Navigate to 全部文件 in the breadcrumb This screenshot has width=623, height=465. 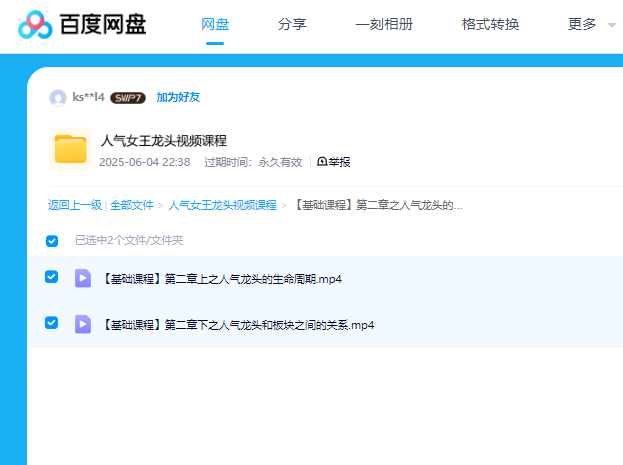coord(131,205)
